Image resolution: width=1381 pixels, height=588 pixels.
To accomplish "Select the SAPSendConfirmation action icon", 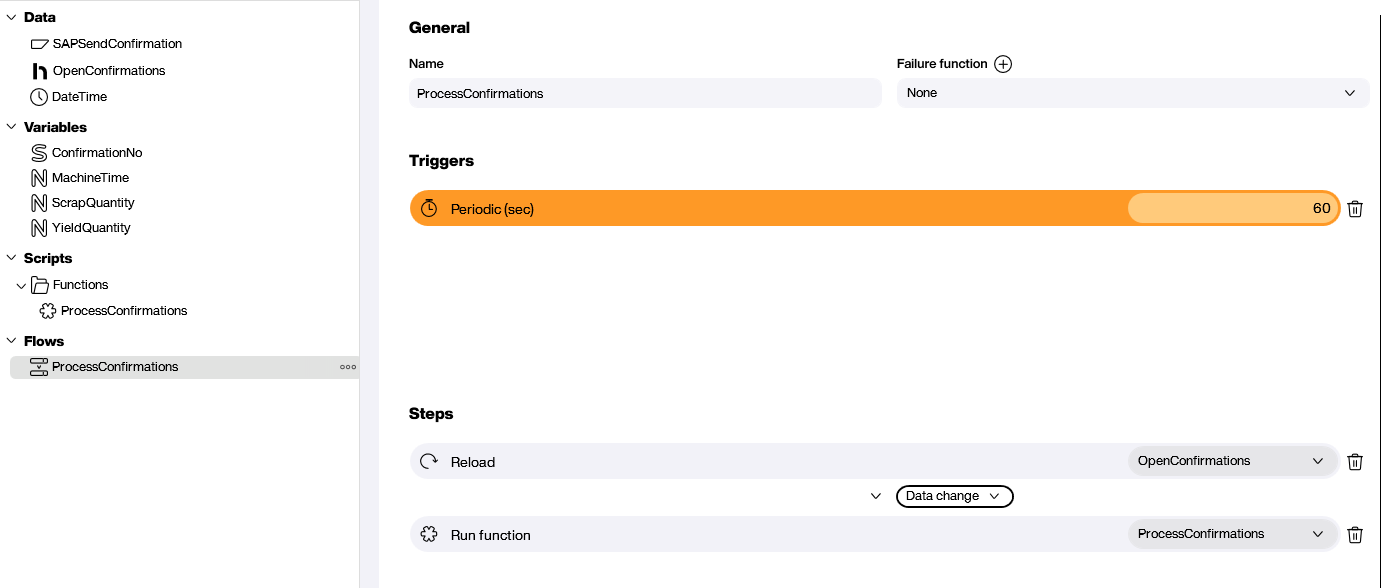I will click(38, 43).
